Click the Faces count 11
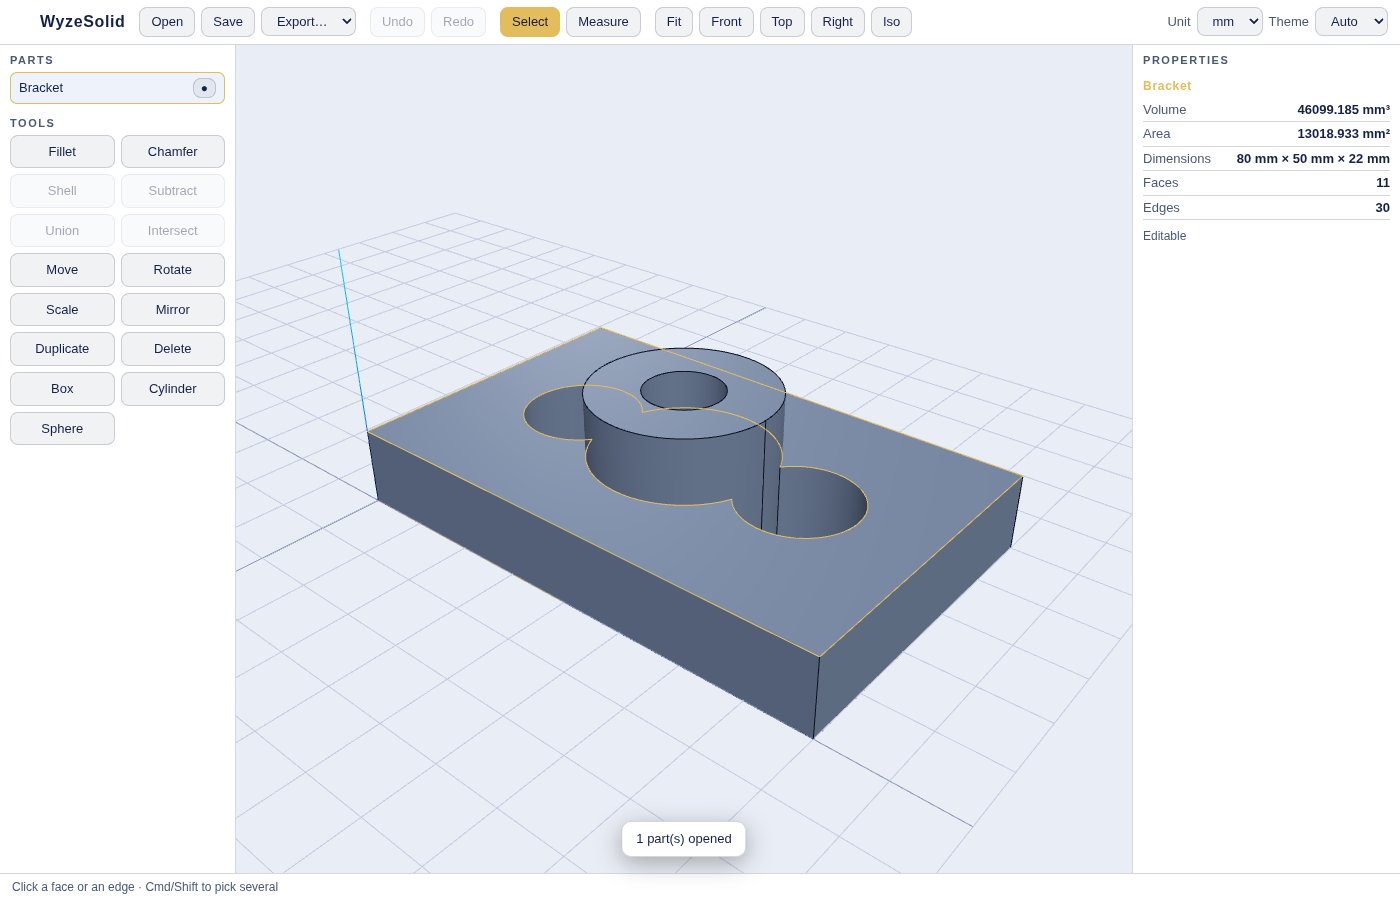1400x900 pixels. coord(1383,183)
